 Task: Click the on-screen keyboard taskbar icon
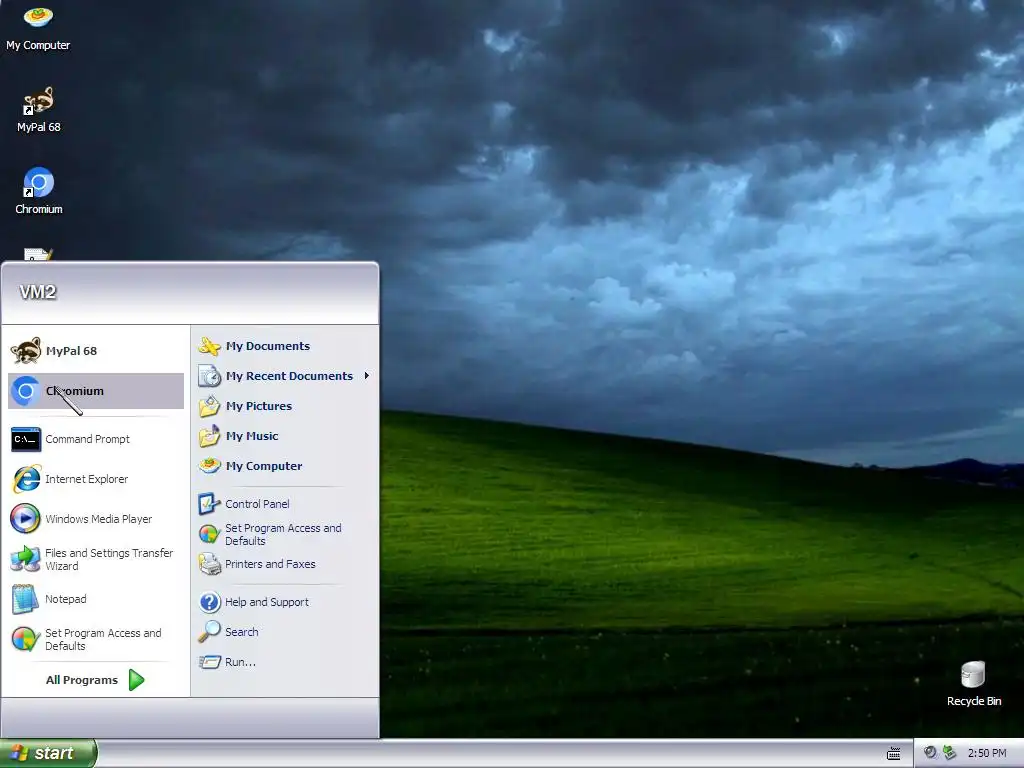tap(893, 753)
